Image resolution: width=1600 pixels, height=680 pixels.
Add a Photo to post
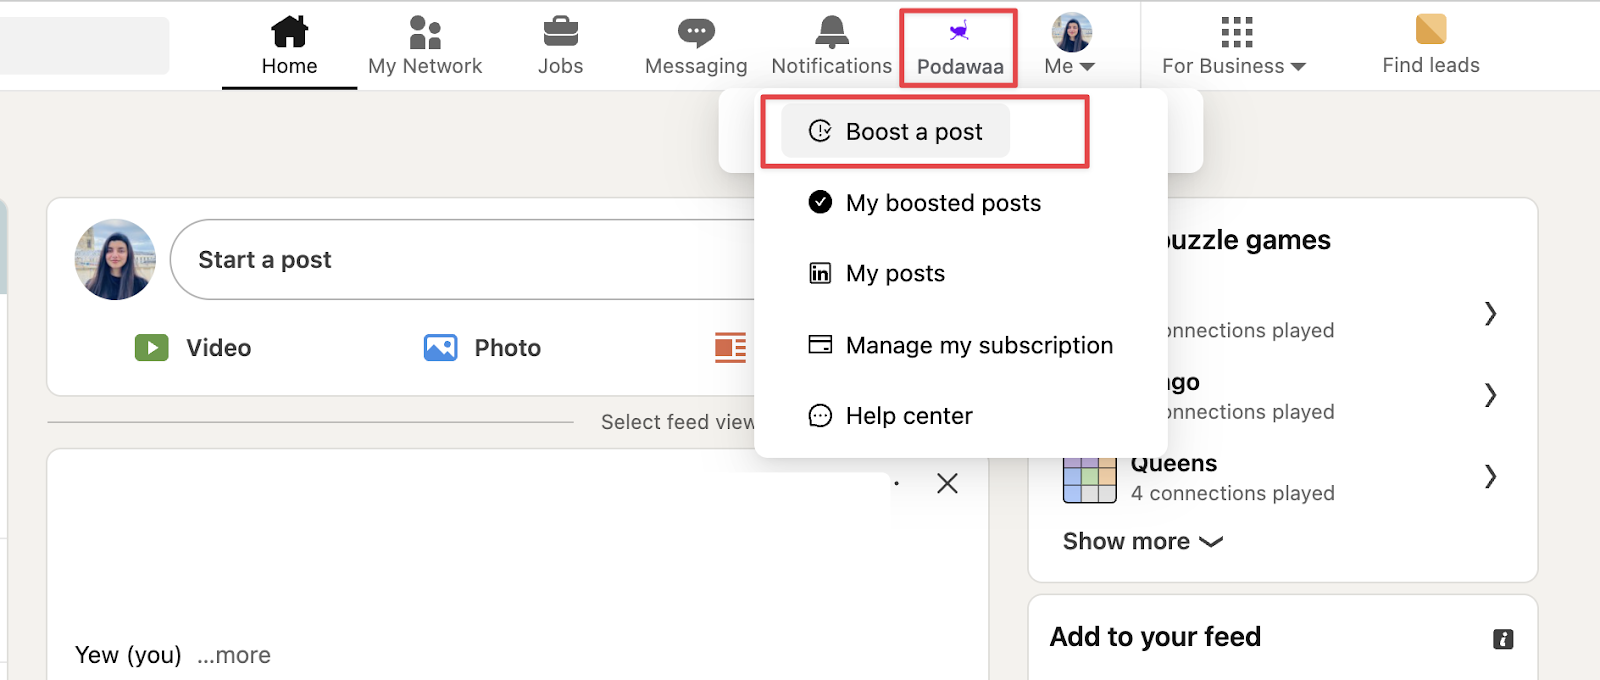[x=482, y=348]
